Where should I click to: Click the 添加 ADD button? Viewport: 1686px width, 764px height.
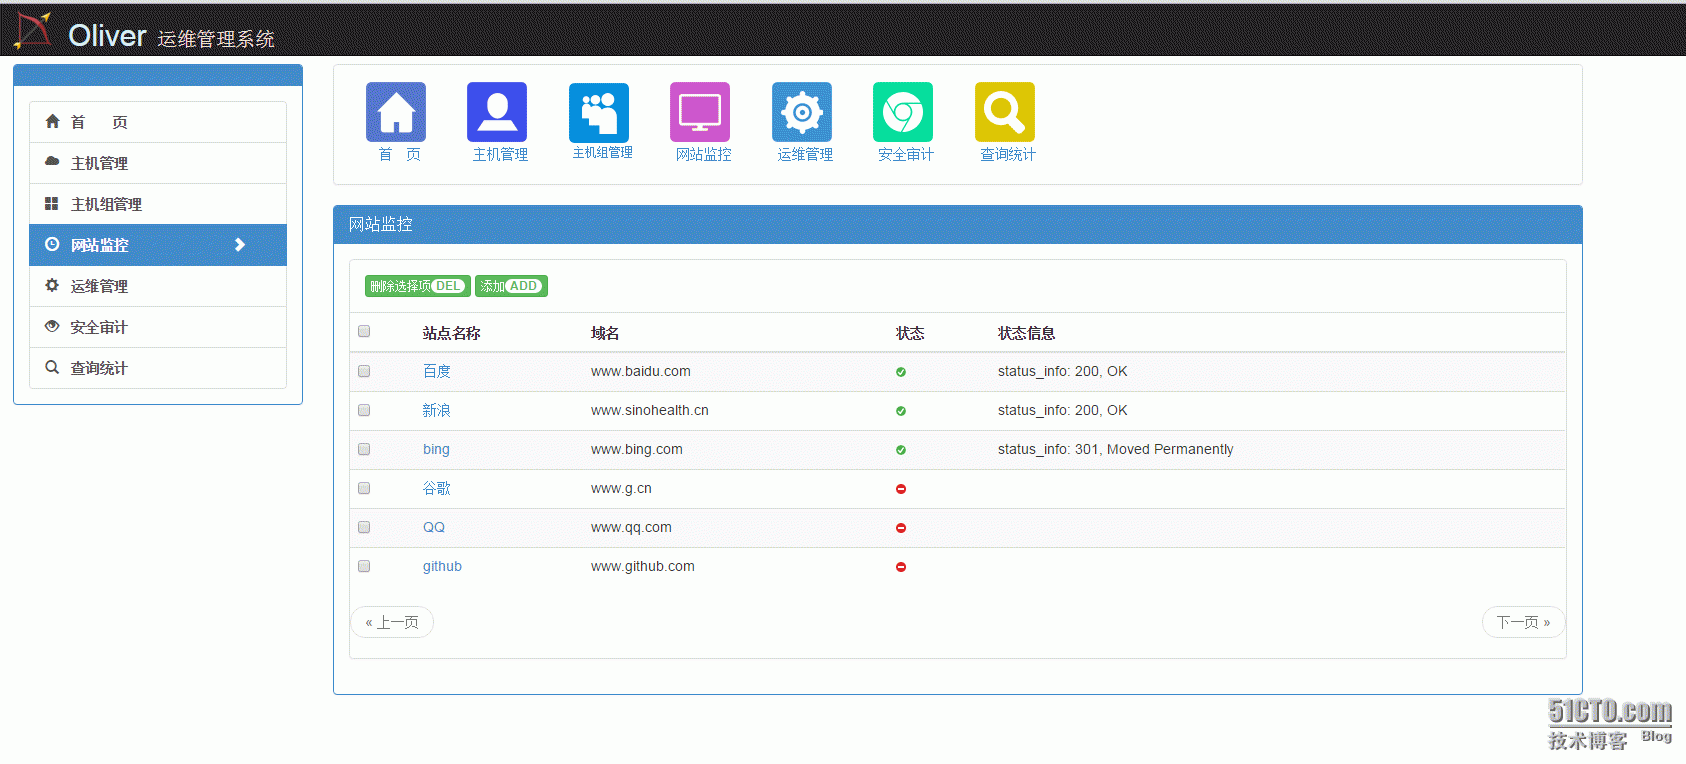511,286
